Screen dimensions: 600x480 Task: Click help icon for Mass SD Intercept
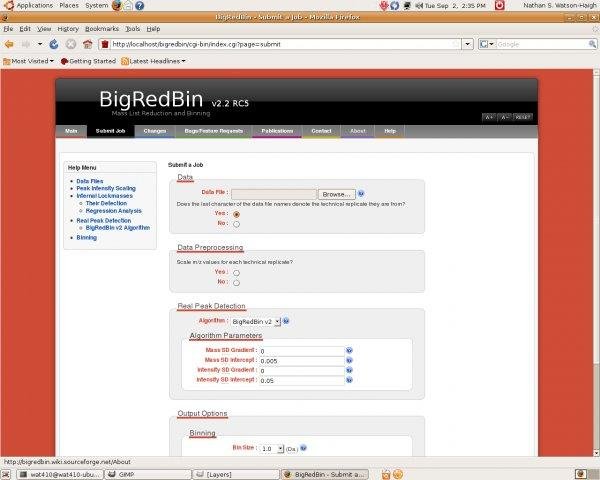349,360
